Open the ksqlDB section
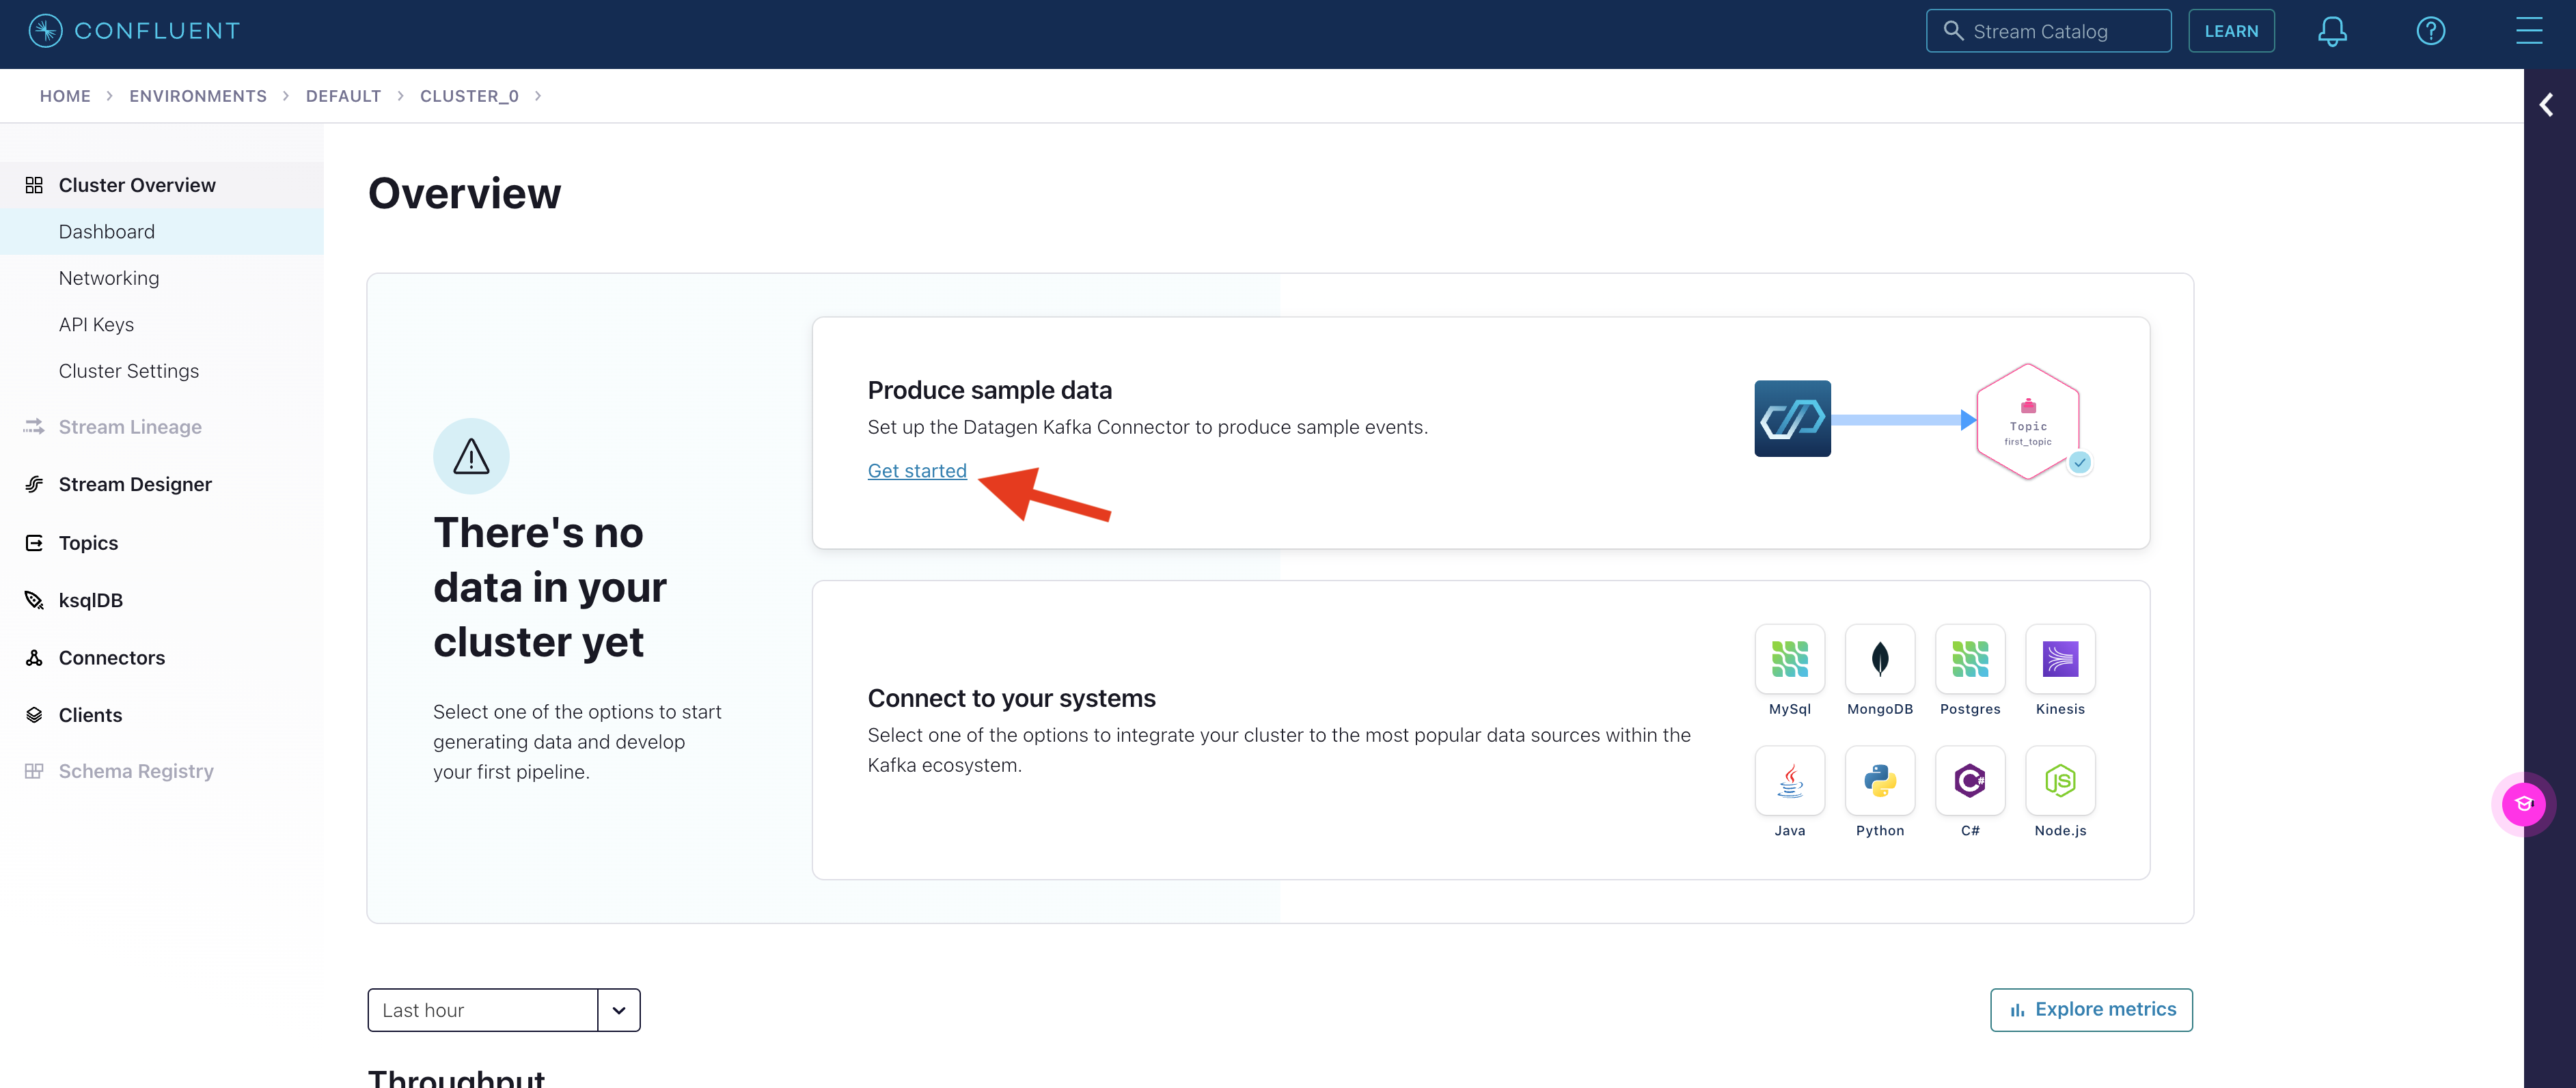The image size is (2576, 1088). (90, 599)
